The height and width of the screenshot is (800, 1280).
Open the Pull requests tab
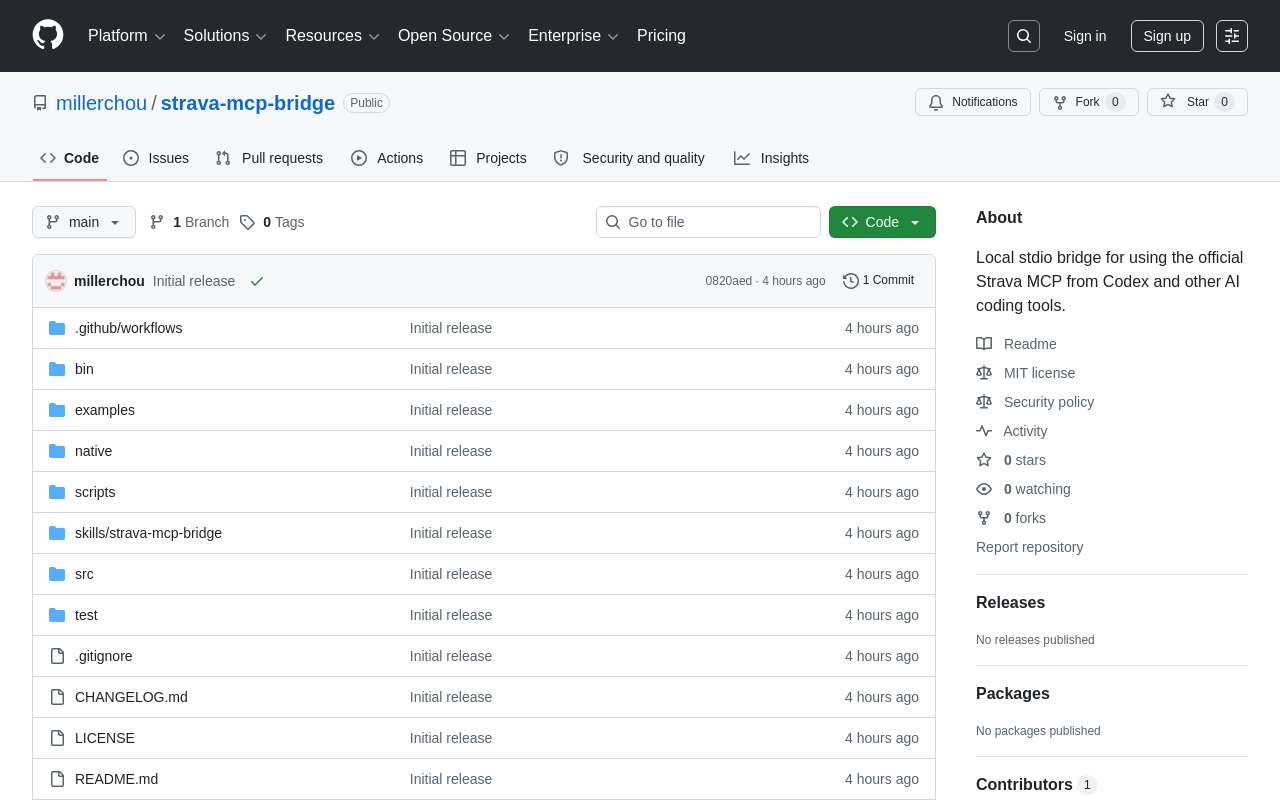pyautogui.click(x=269, y=158)
